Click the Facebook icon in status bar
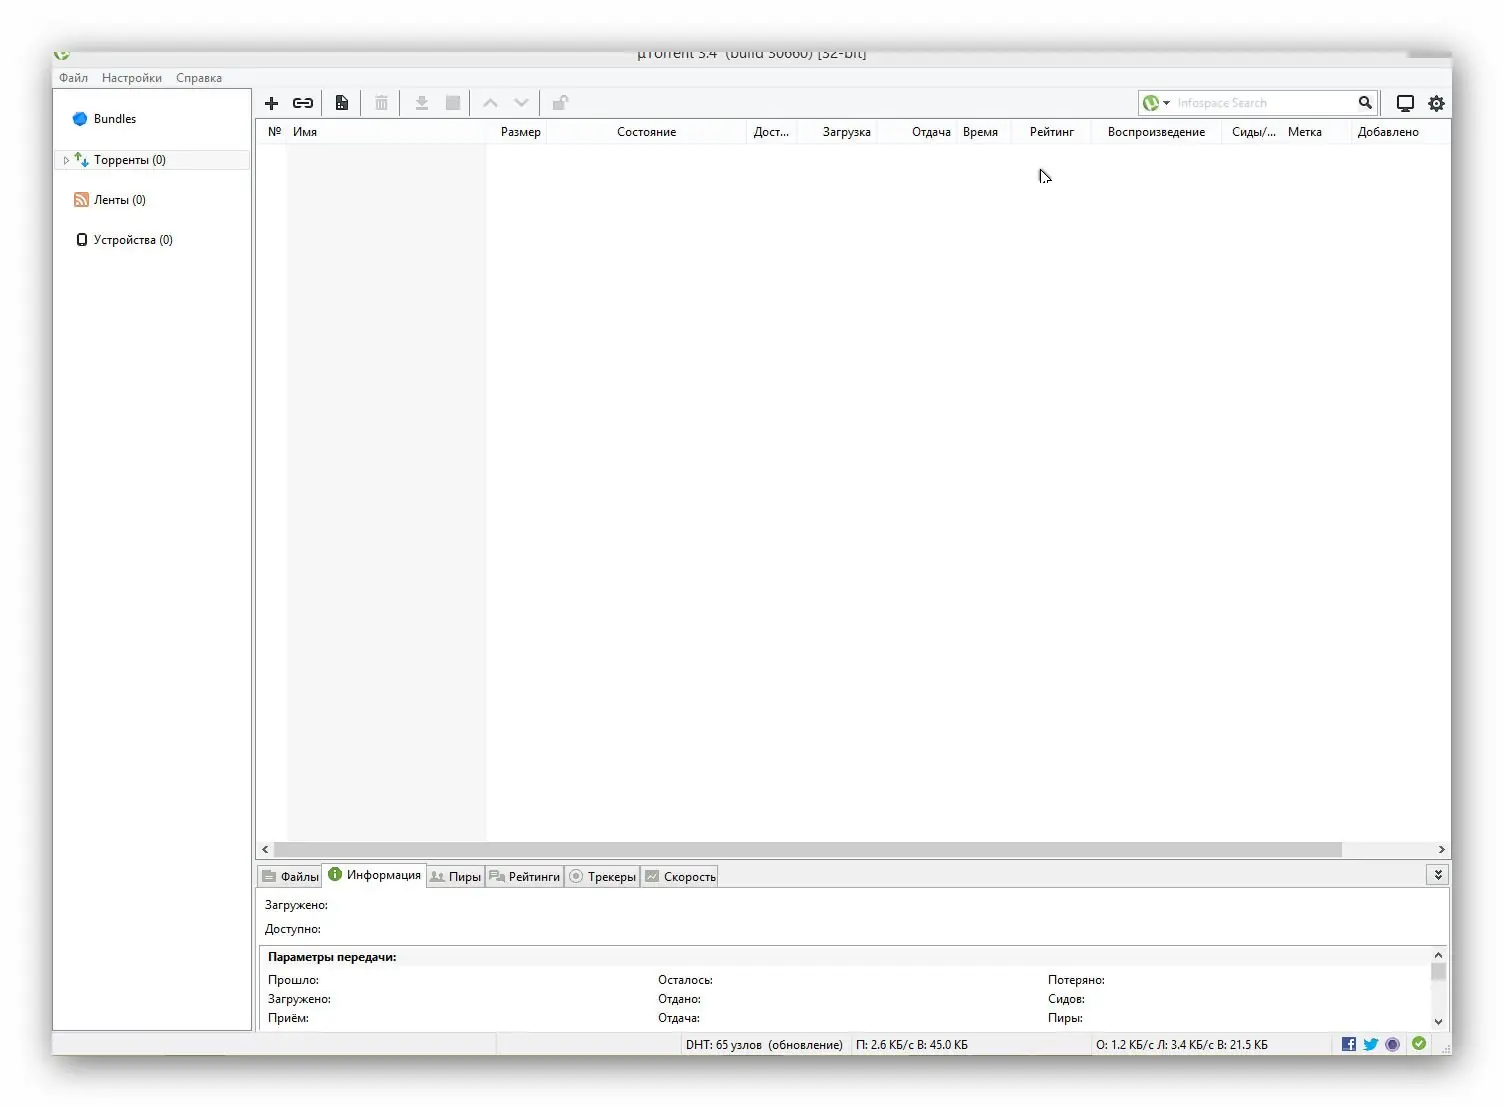 tap(1349, 1044)
